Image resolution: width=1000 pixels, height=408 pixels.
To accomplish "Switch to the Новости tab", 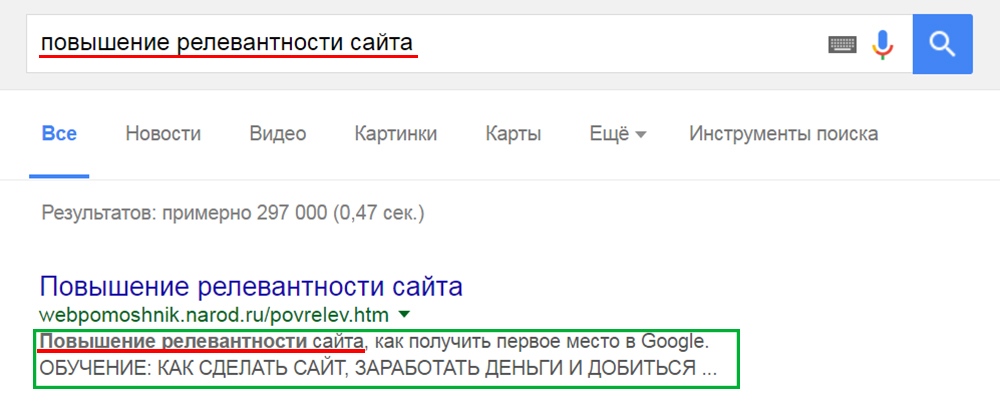I will point(163,133).
